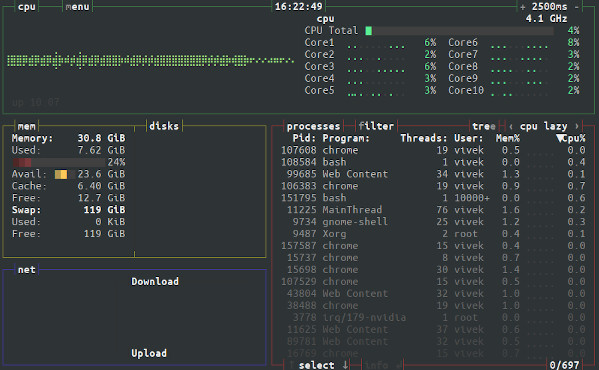Click the Download label in net box
599x370 pixels.
click(155, 281)
